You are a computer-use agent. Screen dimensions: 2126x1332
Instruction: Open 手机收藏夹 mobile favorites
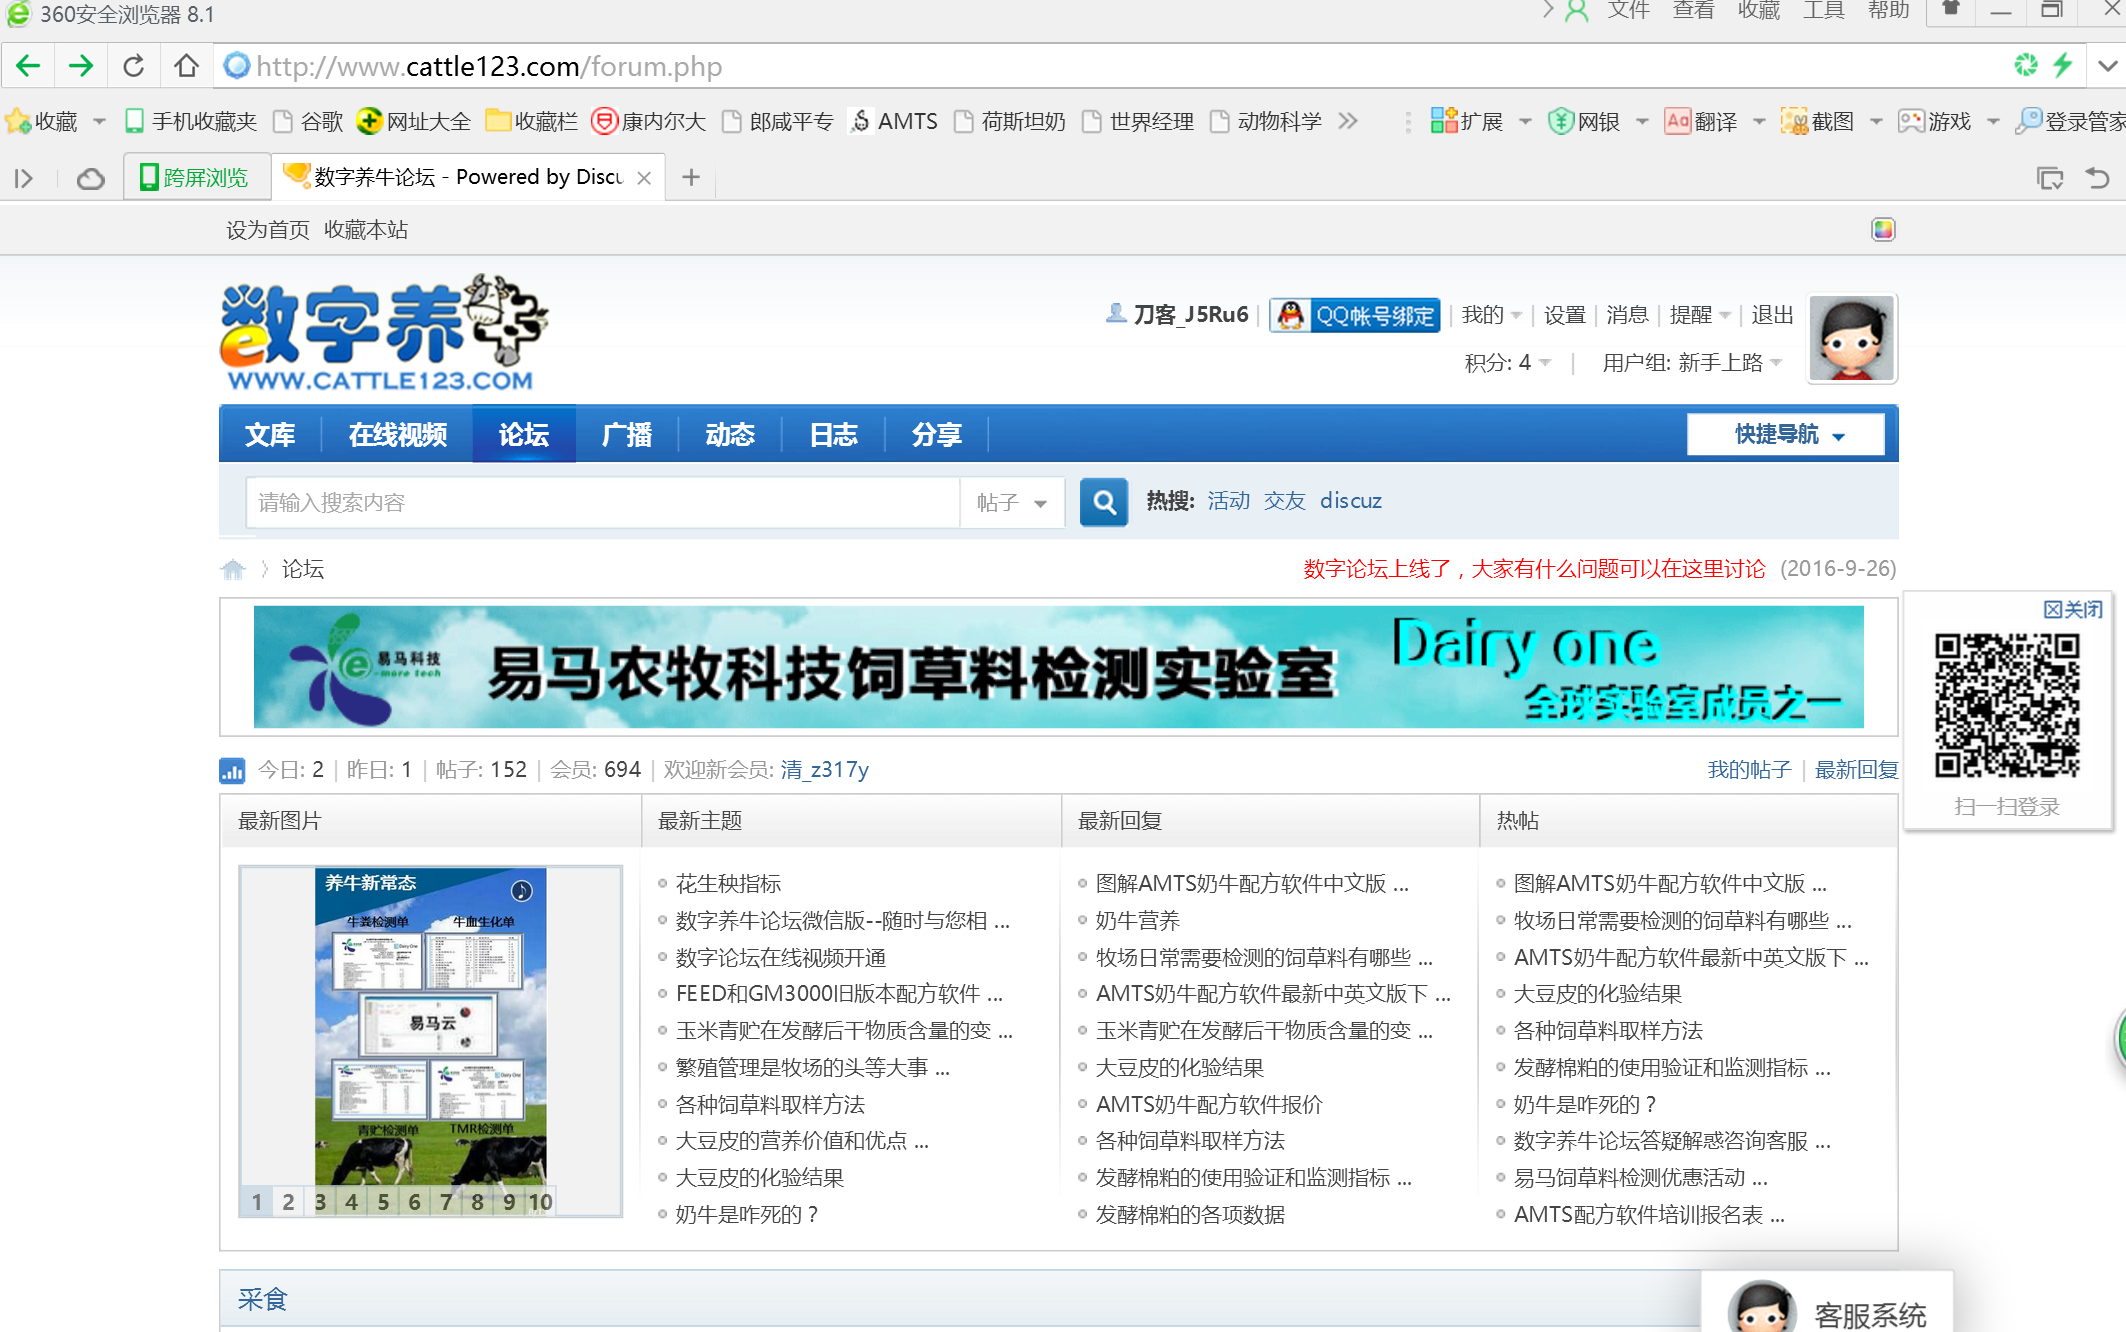pos(190,122)
